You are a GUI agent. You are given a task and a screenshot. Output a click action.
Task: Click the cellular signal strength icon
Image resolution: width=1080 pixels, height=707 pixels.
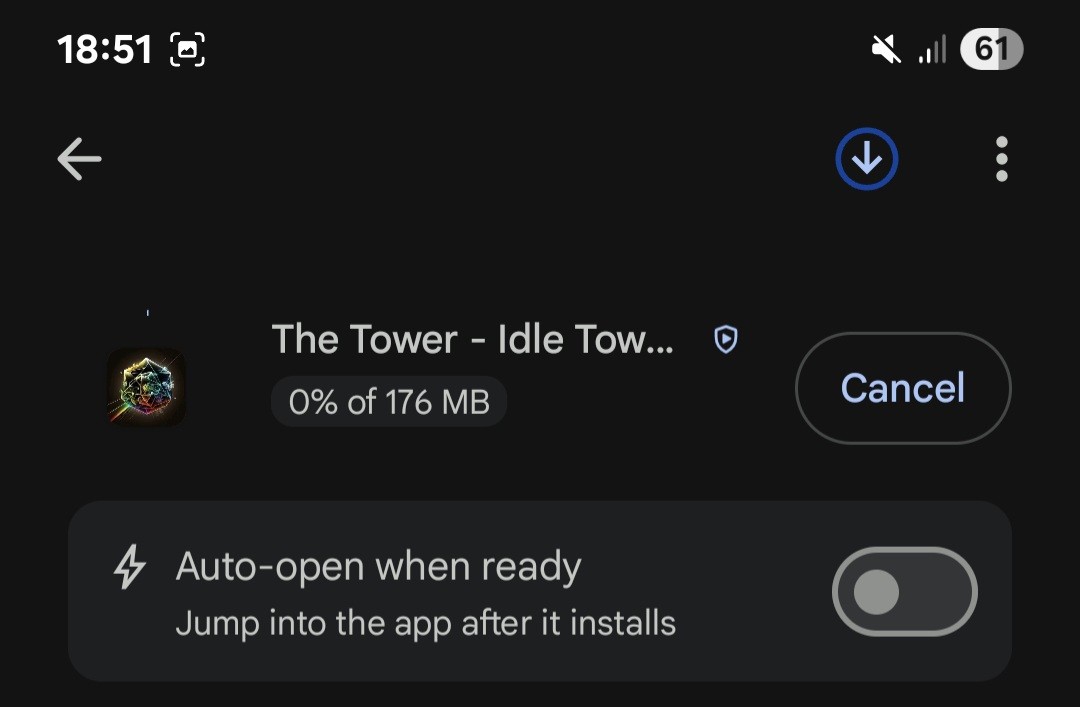point(932,47)
